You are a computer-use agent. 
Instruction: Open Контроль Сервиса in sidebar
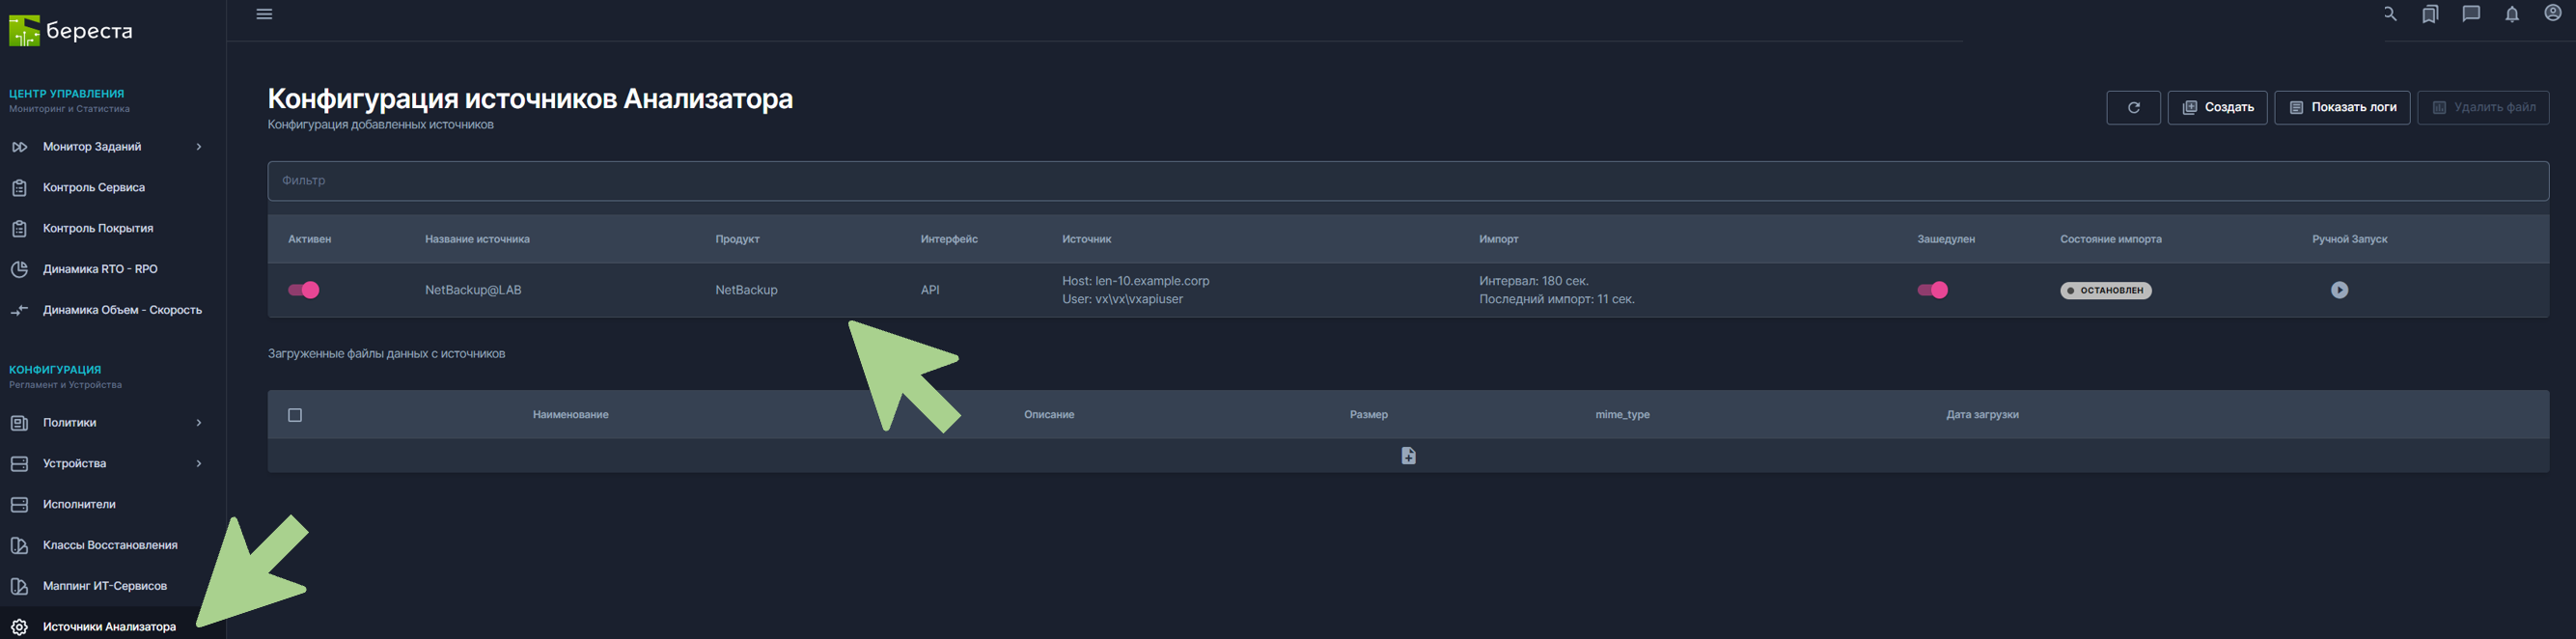tap(94, 188)
